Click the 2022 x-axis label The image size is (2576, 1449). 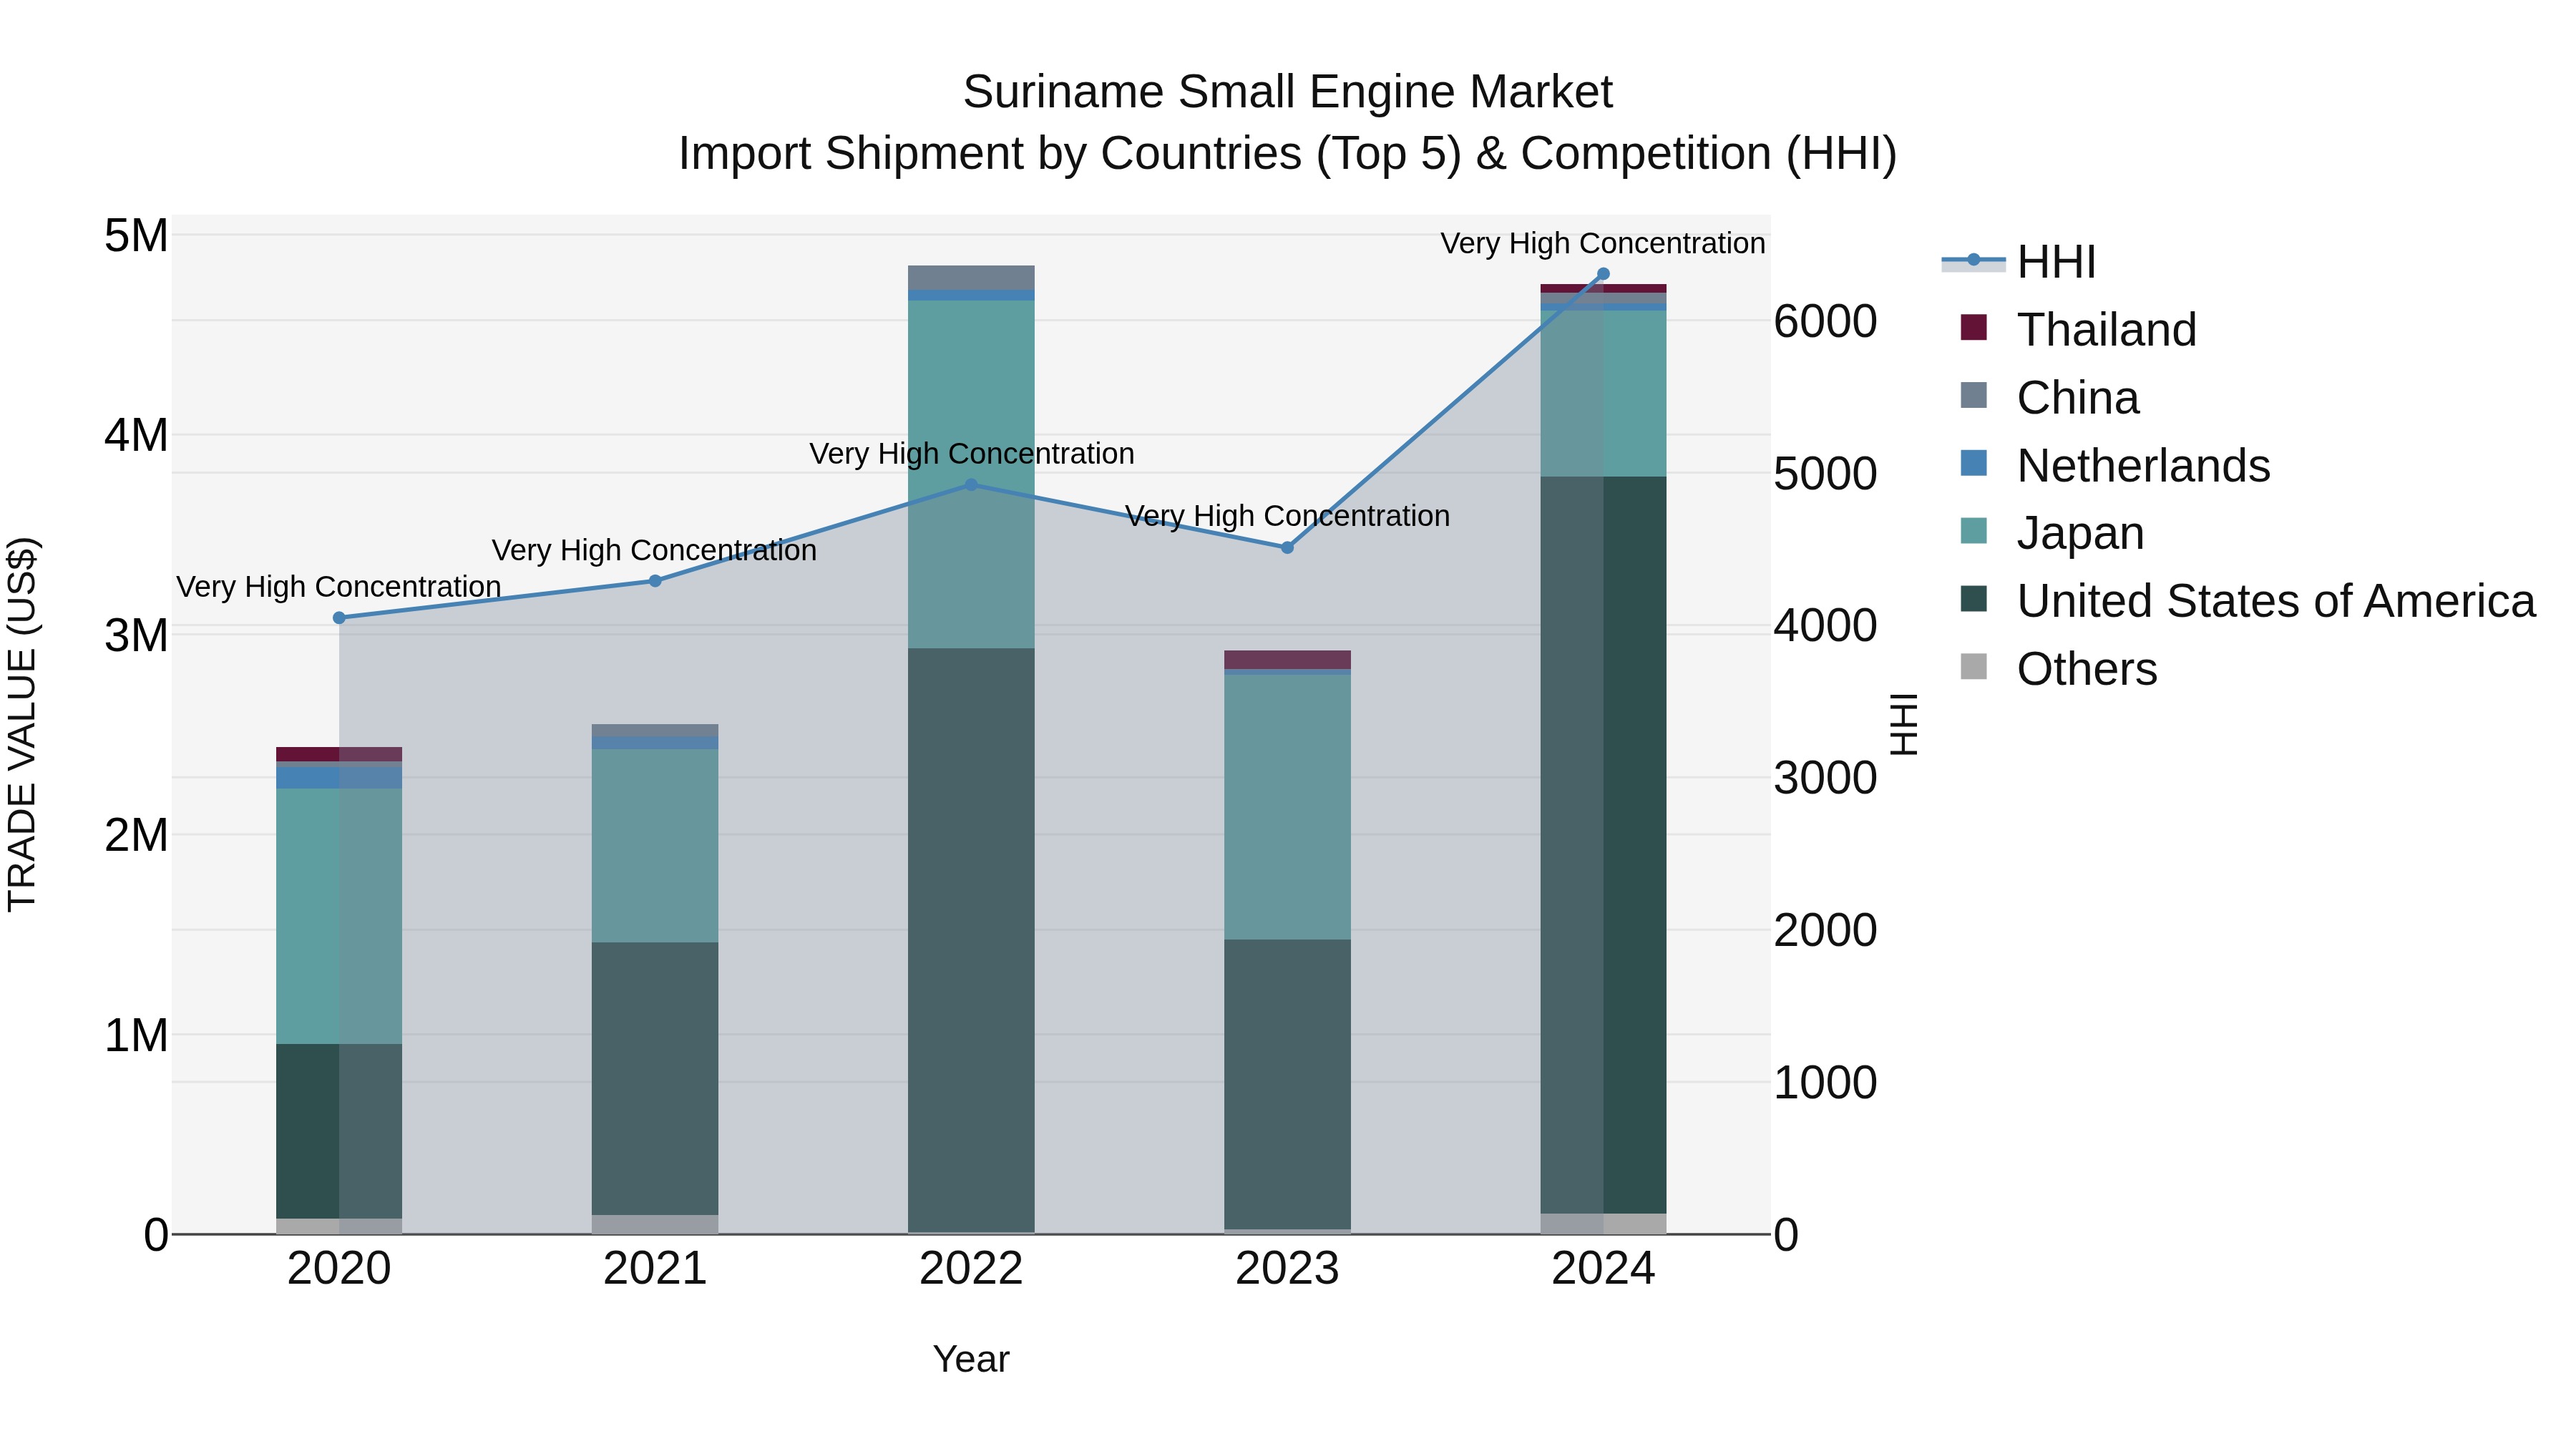click(971, 1269)
